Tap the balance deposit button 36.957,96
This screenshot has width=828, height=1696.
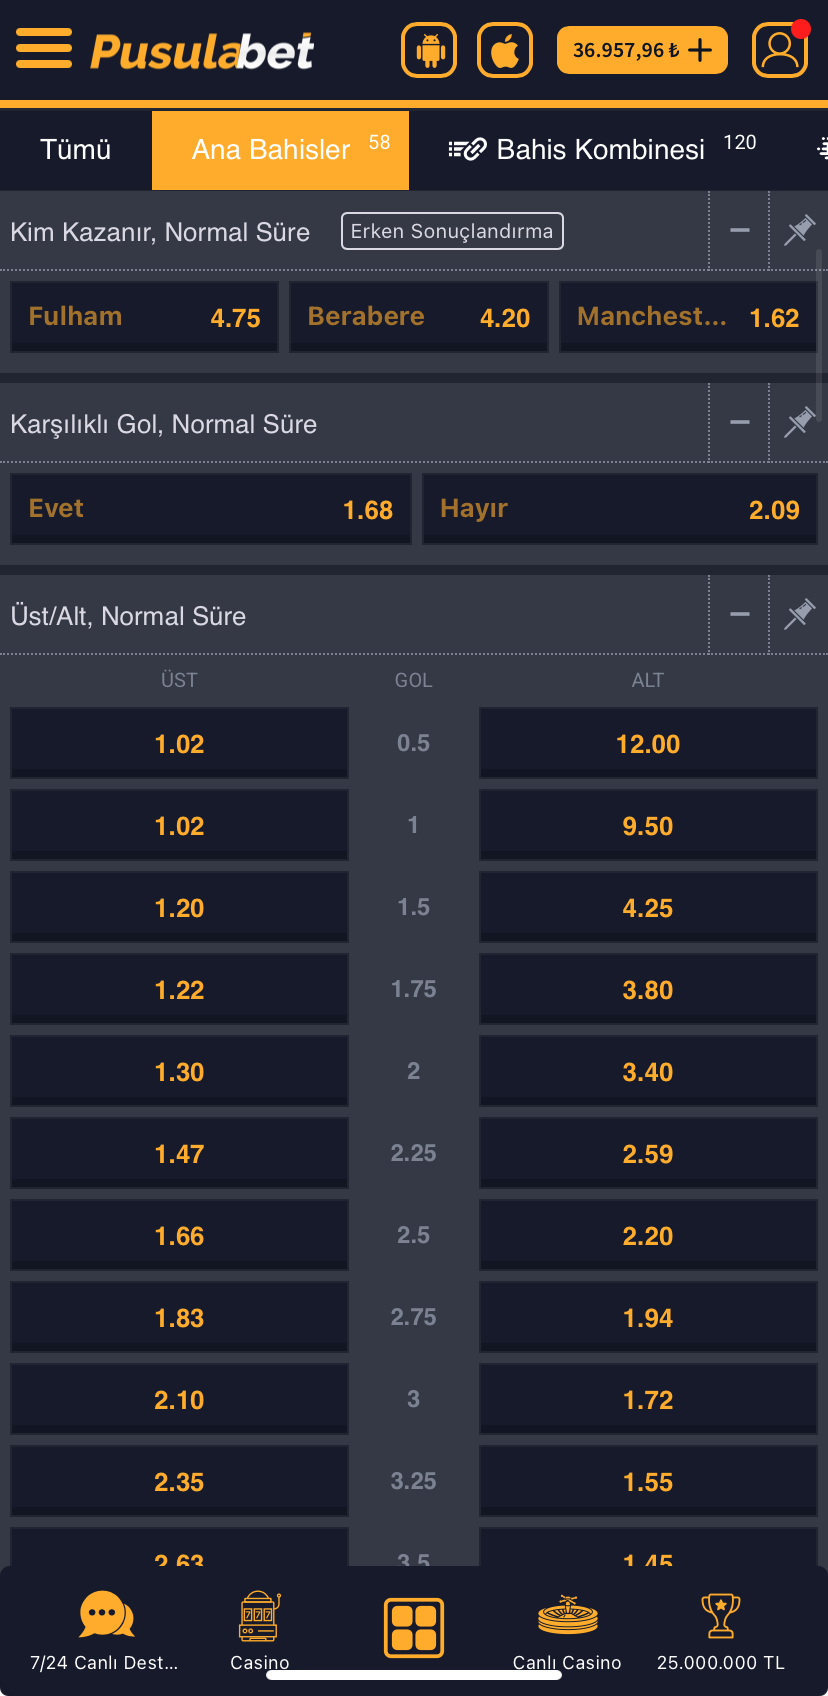[641, 50]
